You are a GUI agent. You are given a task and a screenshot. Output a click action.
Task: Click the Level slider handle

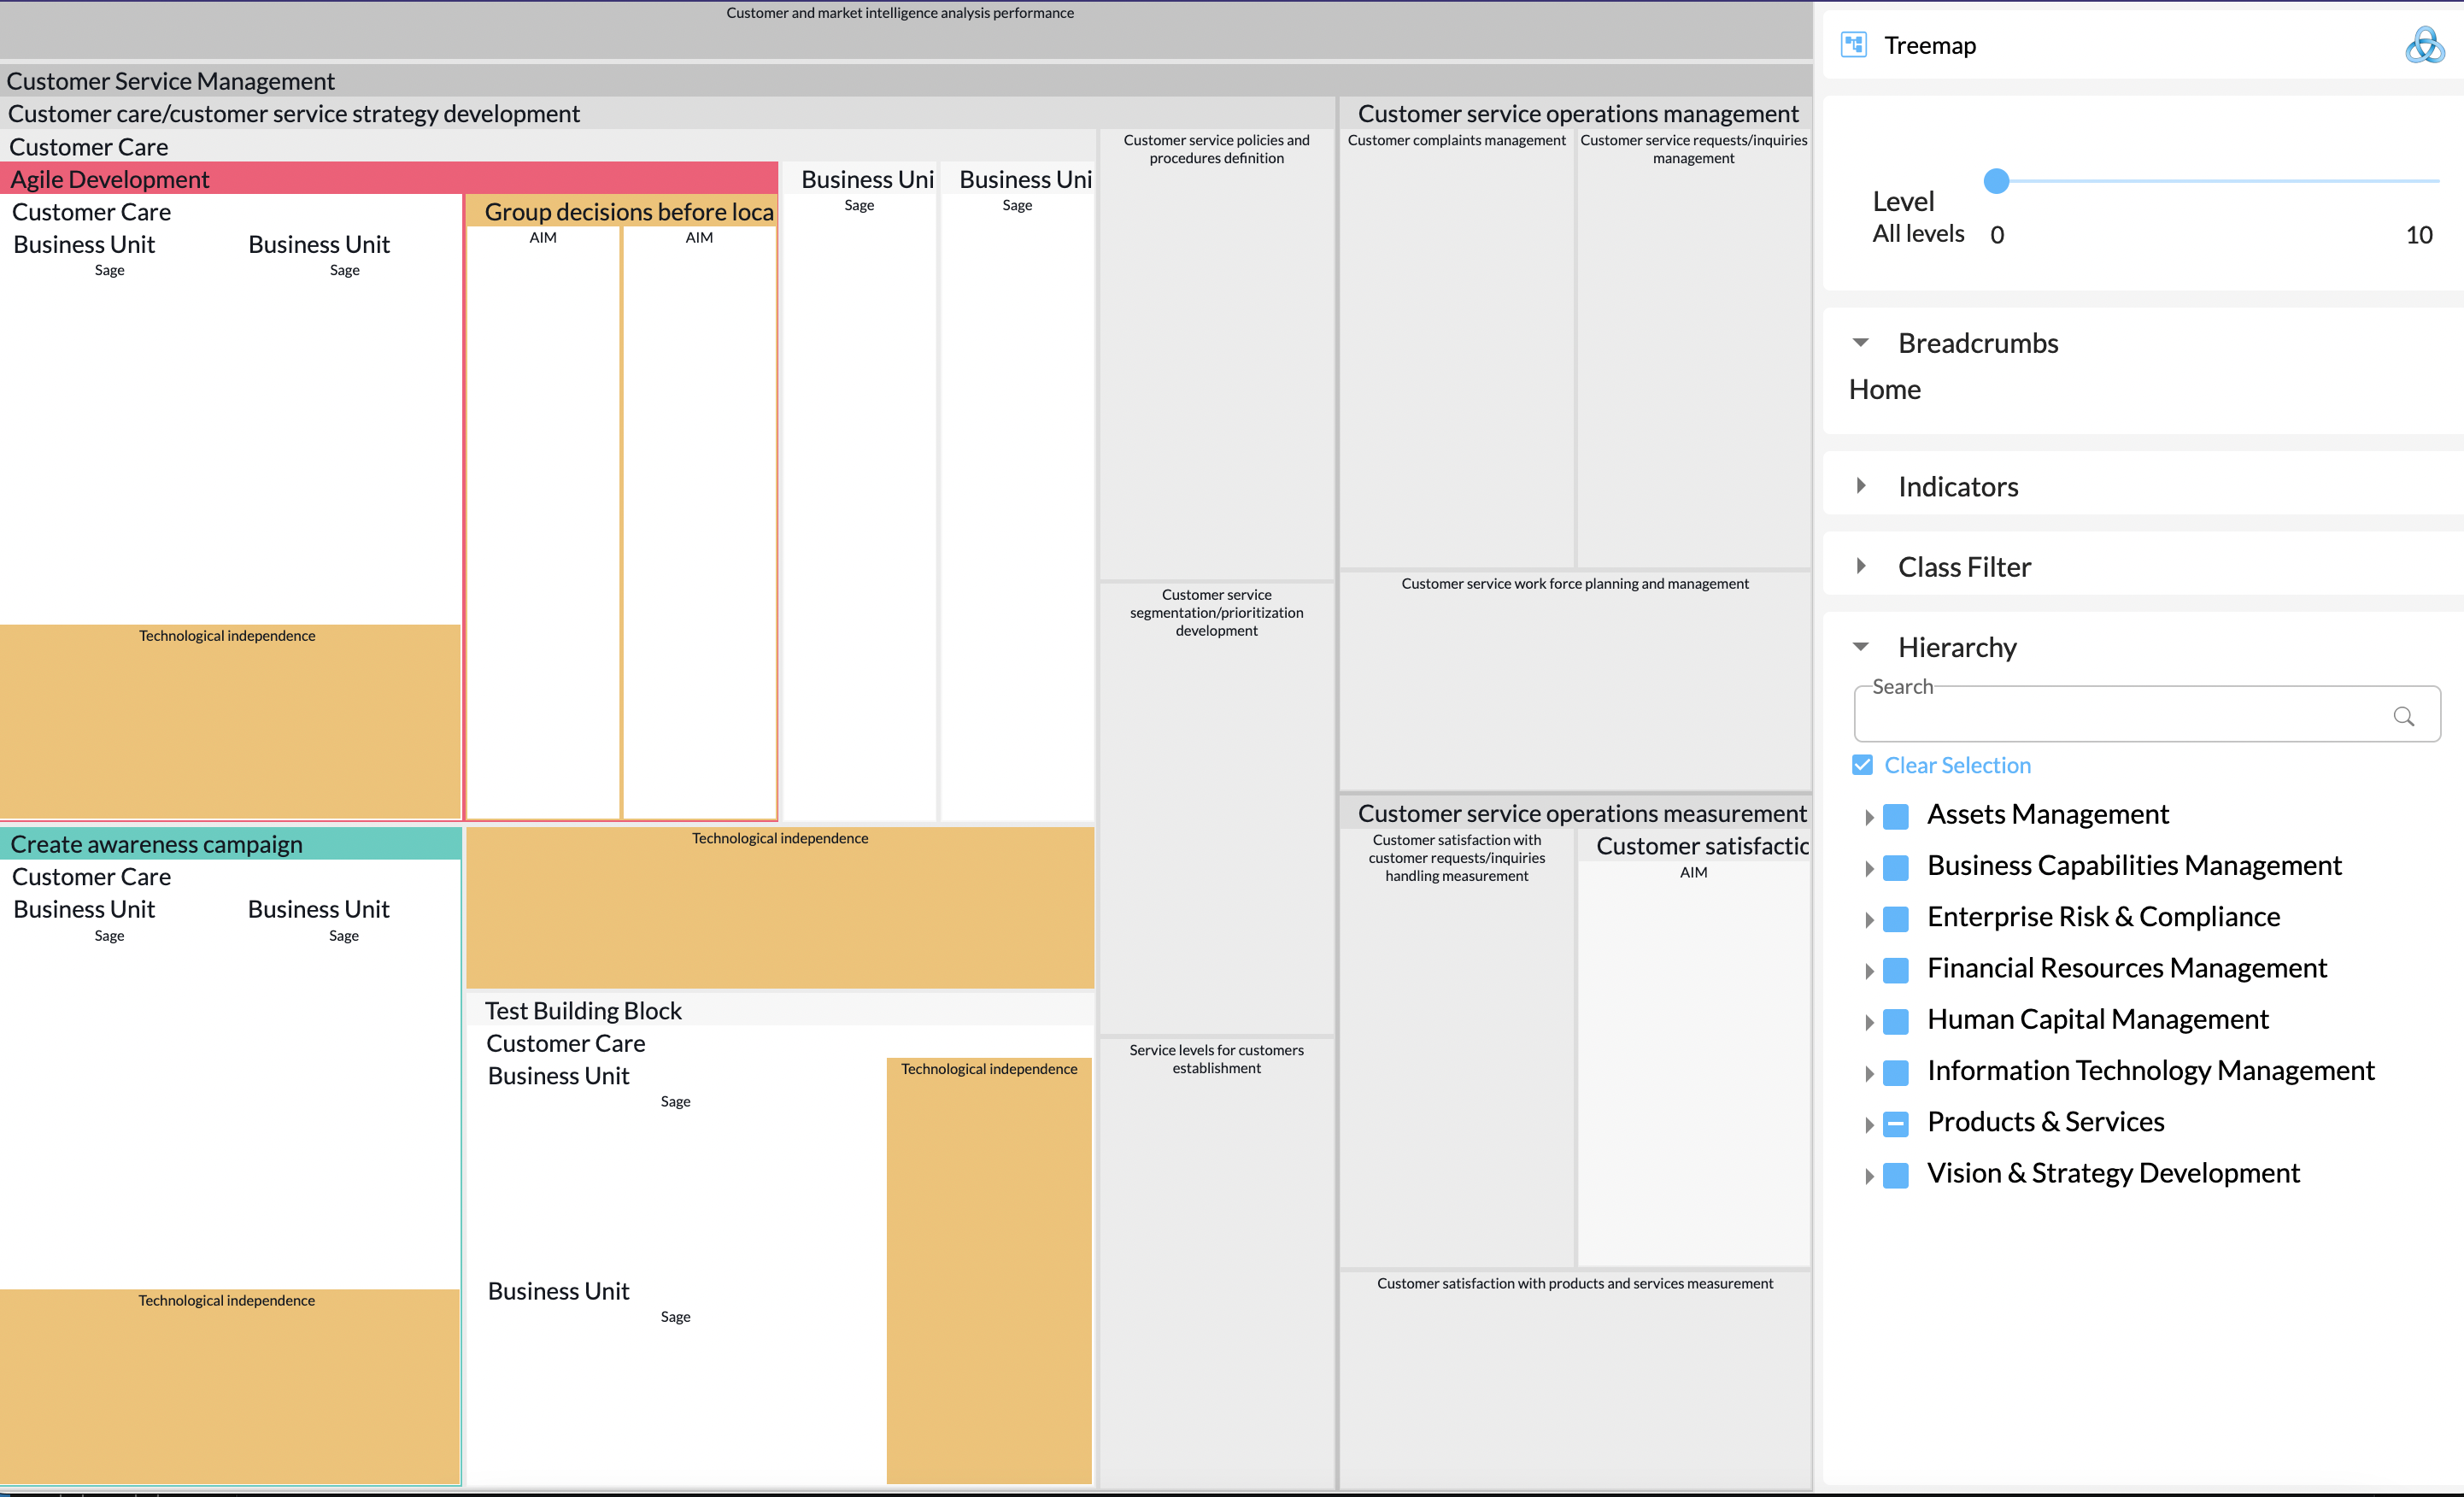click(x=1996, y=181)
